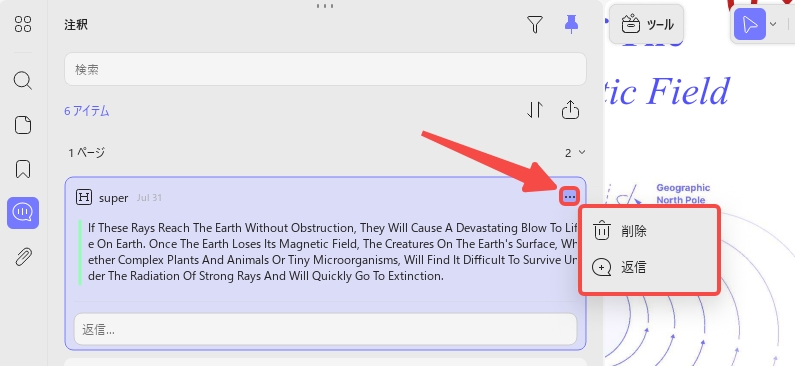This screenshot has width=795, height=366.
Task: Click the export share icon
Action: (x=570, y=109)
